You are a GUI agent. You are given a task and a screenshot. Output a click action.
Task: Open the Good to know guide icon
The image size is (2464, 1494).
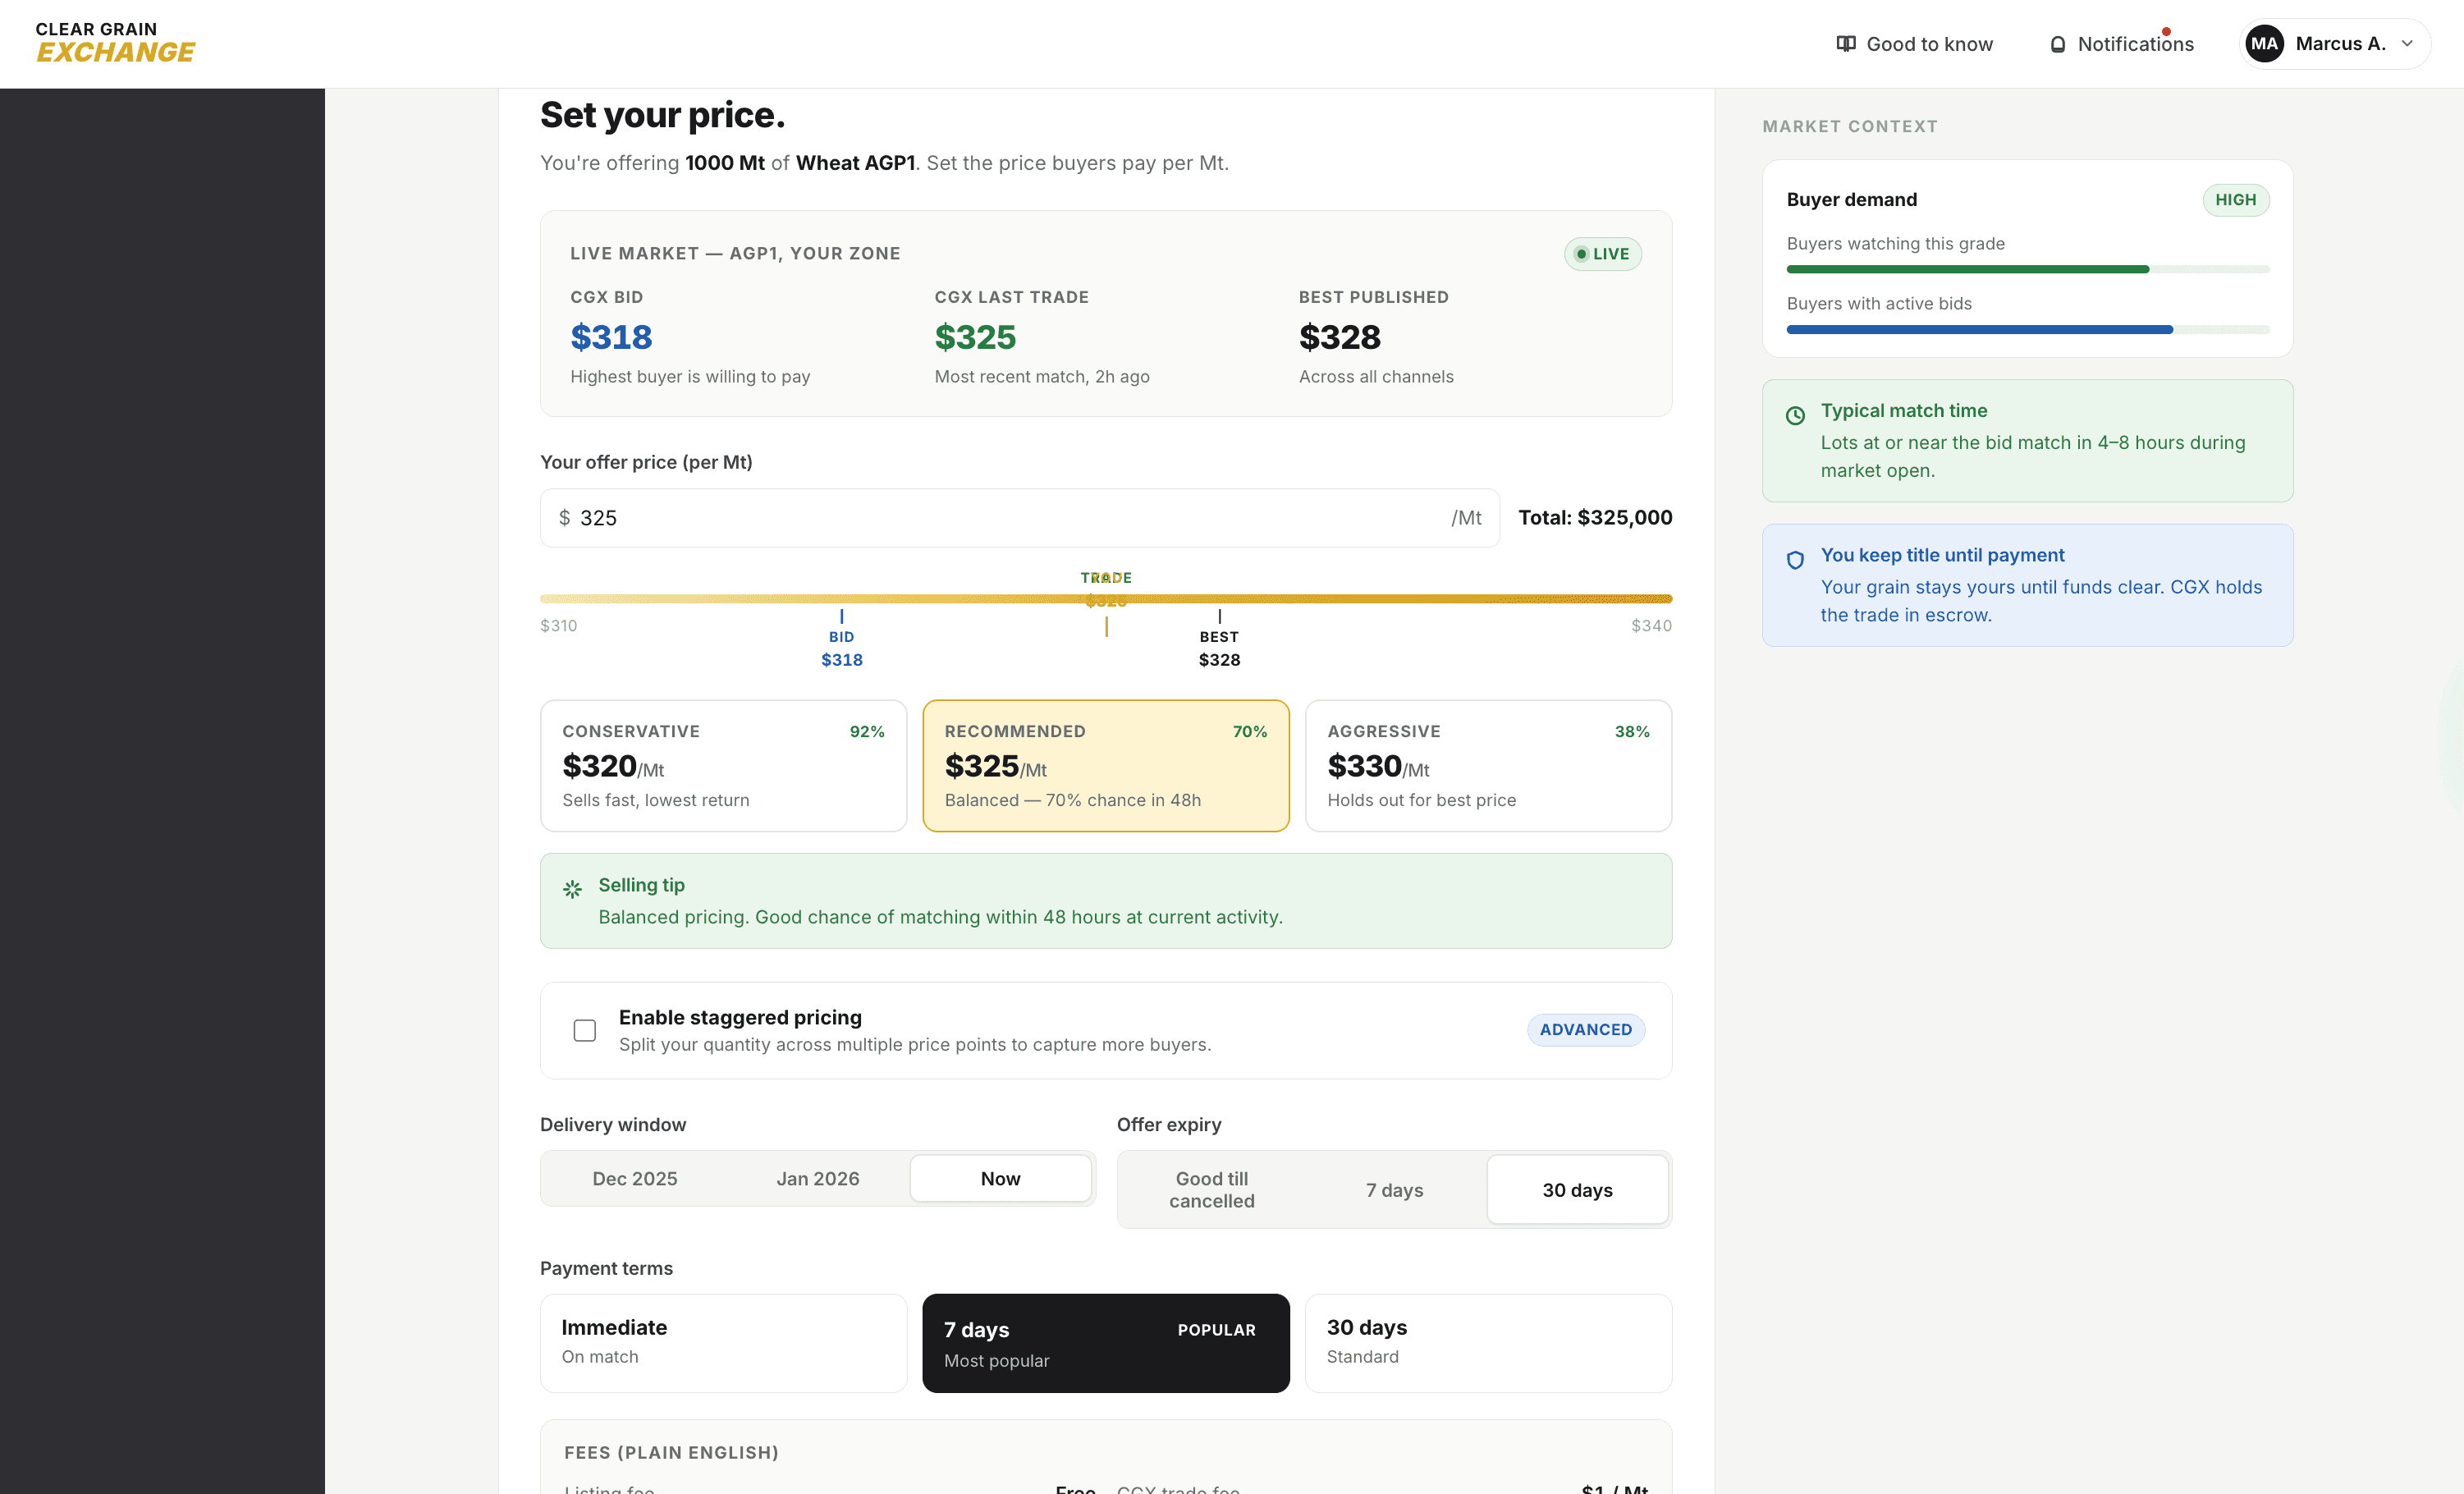tap(1845, 43)
